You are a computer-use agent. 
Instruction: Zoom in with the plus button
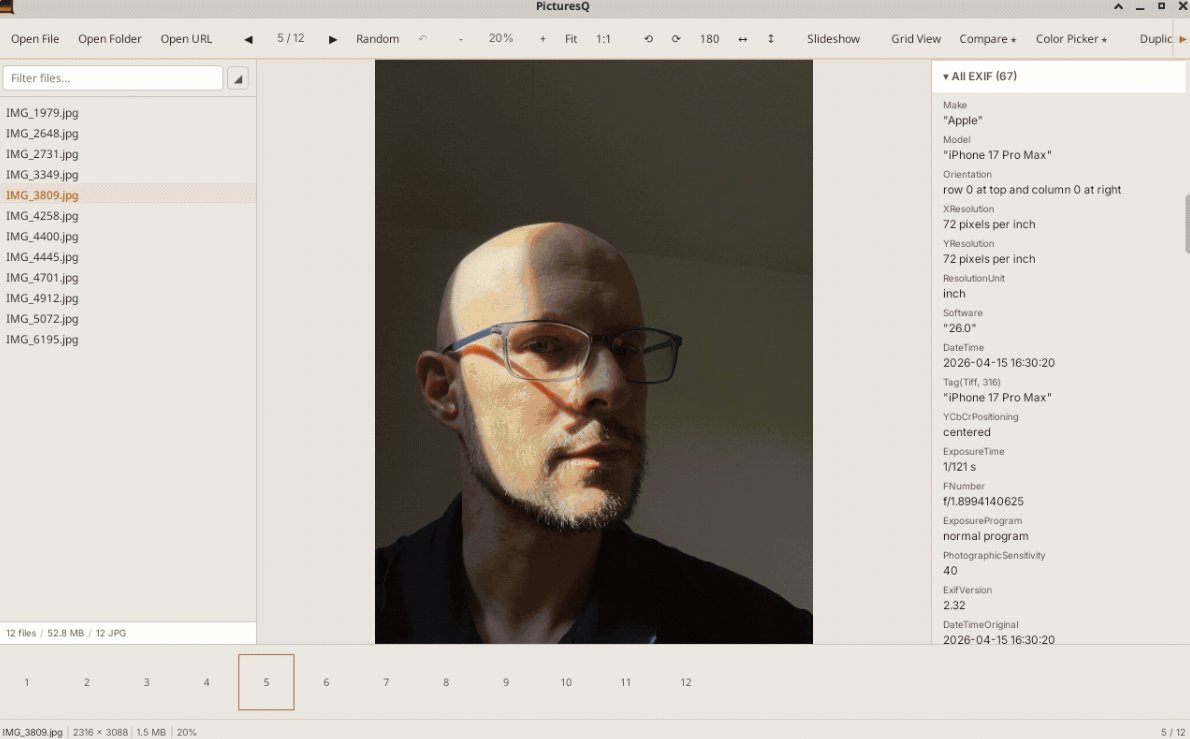tap(543, 39)
